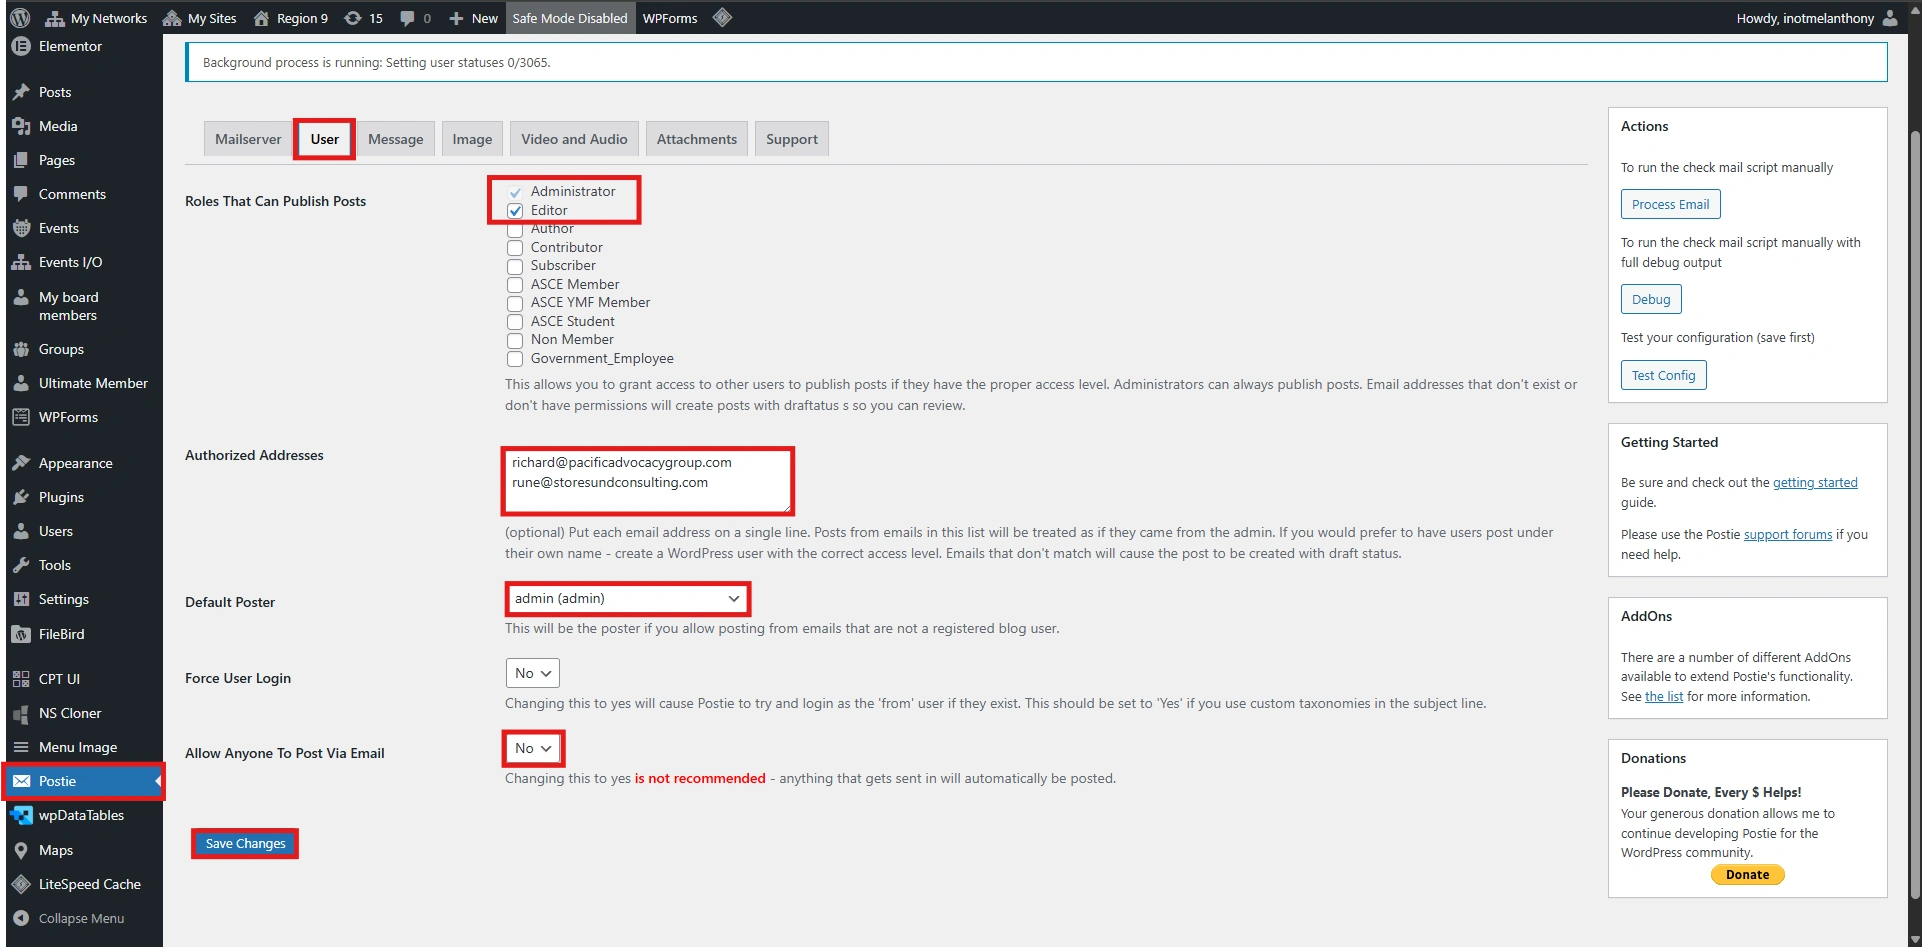
Task: Click the Posts pin icon in sidebar
Action: point(21,92)
